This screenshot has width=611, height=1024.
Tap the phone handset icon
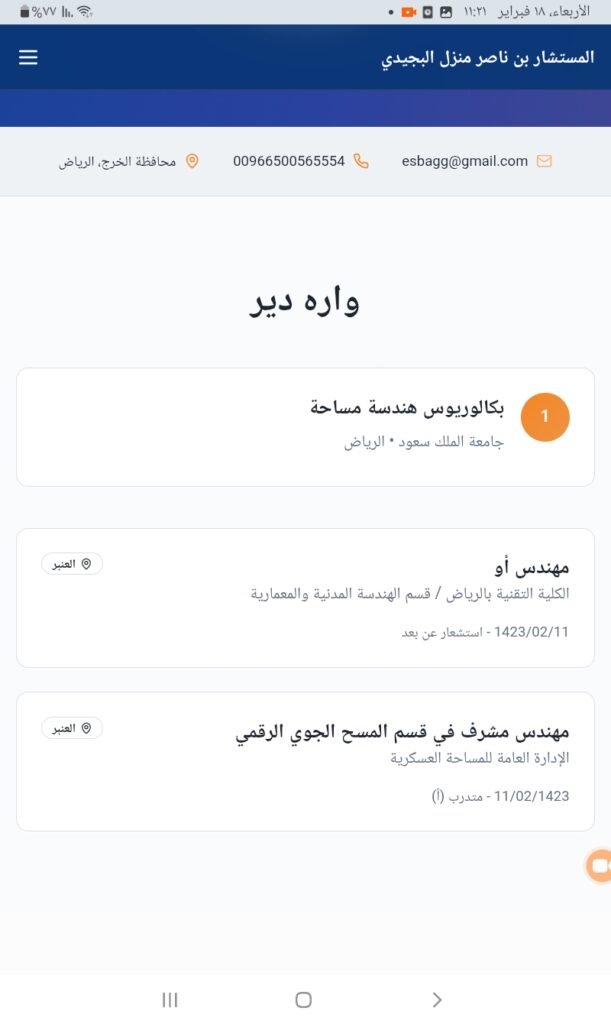click(x=361, y=161)
